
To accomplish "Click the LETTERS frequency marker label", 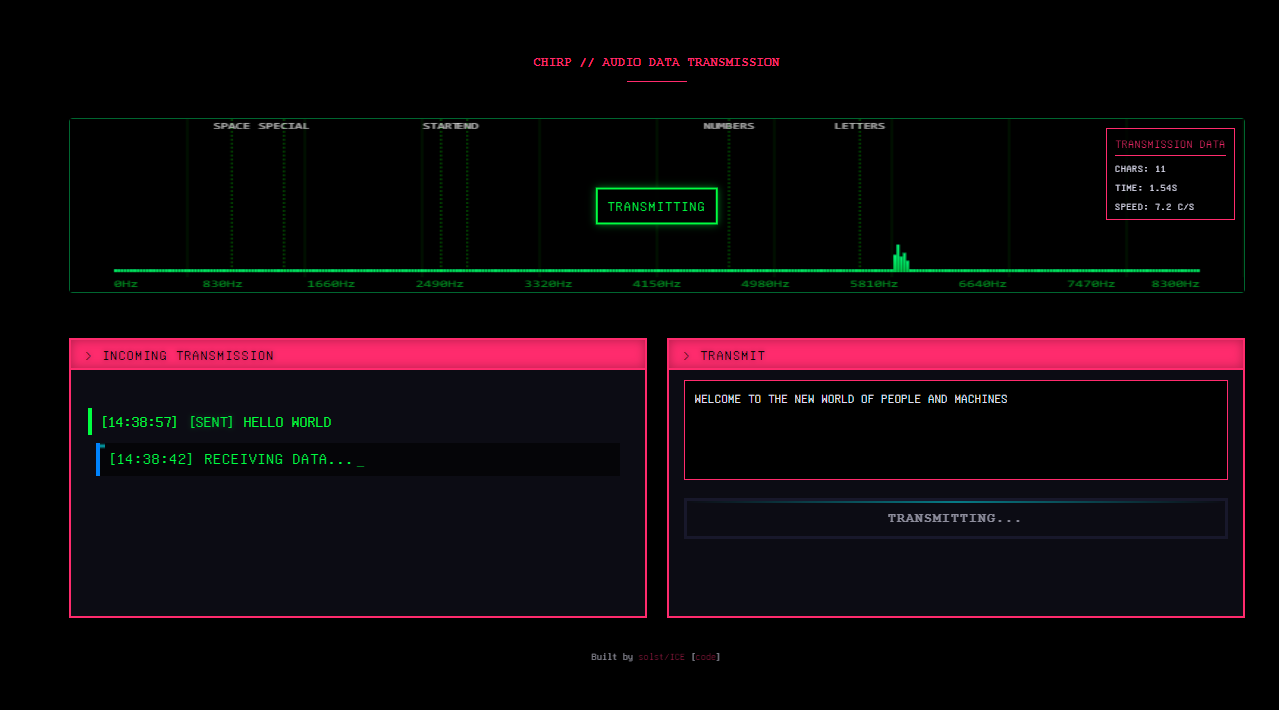I will pos(860,126).
